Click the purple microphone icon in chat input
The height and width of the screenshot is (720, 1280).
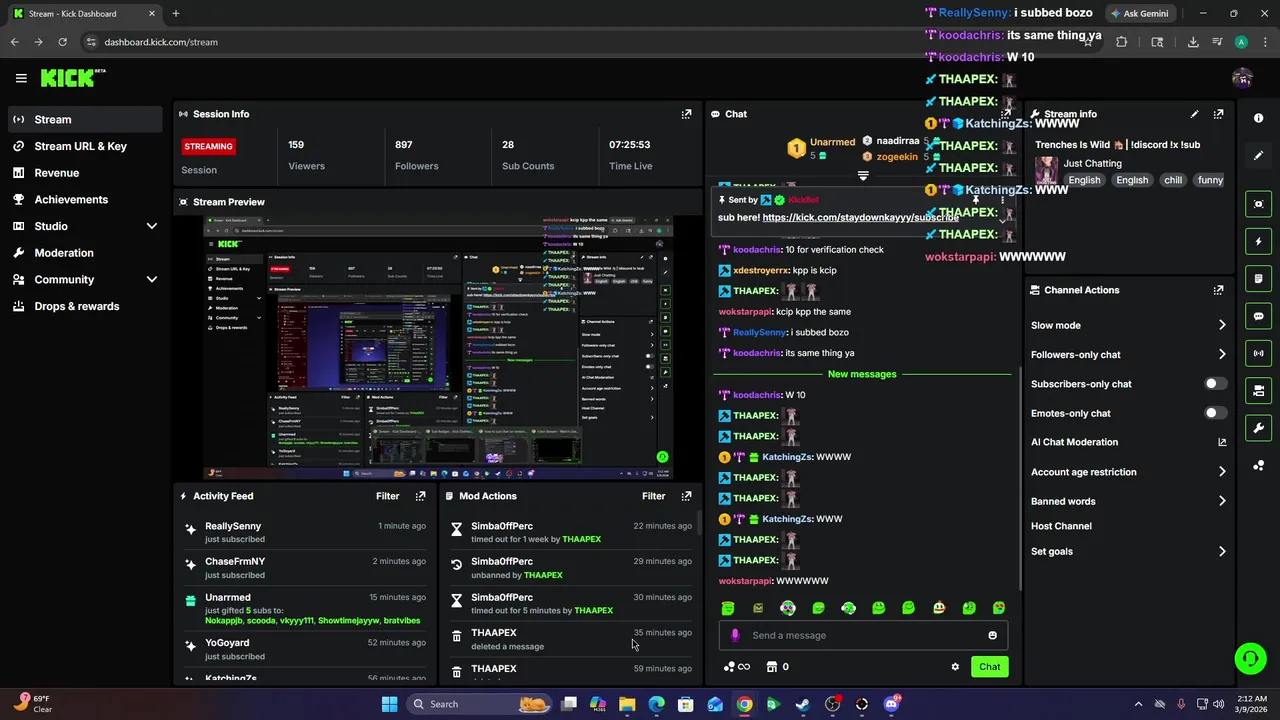click(735, 635)
